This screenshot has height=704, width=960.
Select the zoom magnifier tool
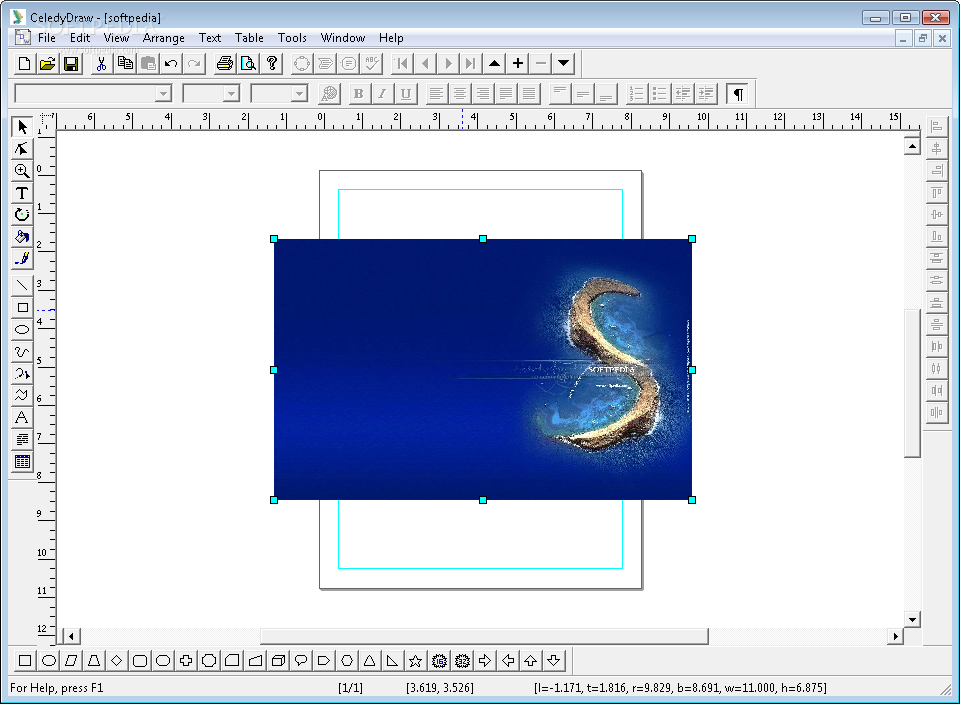22,171
